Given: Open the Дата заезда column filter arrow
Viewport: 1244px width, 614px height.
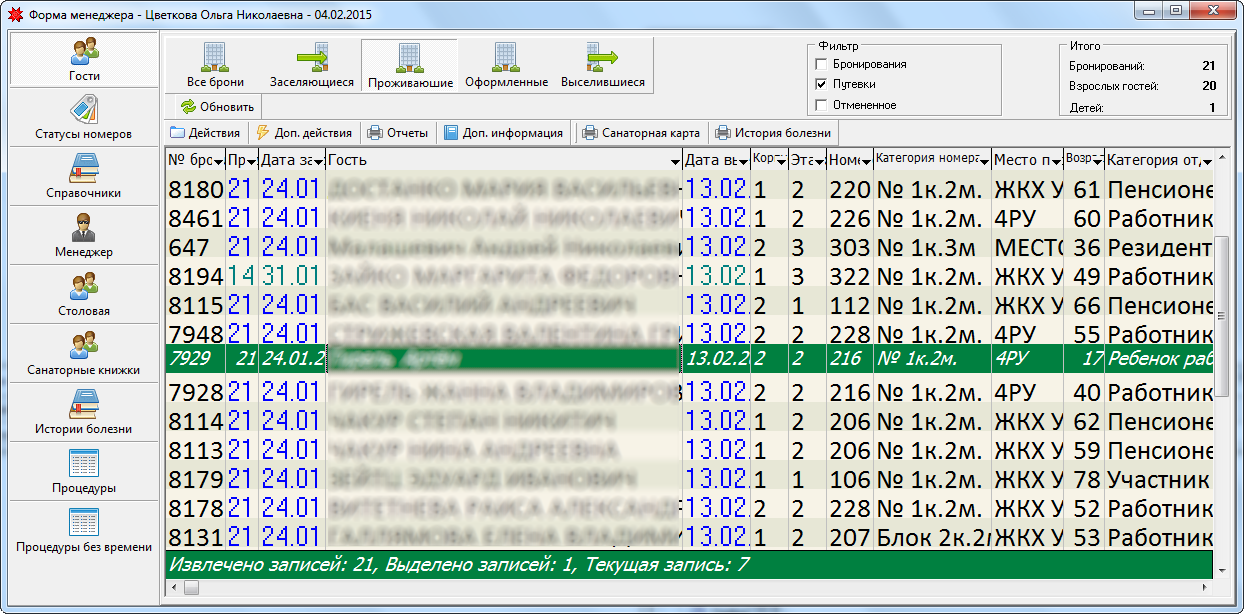Looking at the screenshot, I should click(318, 161).
